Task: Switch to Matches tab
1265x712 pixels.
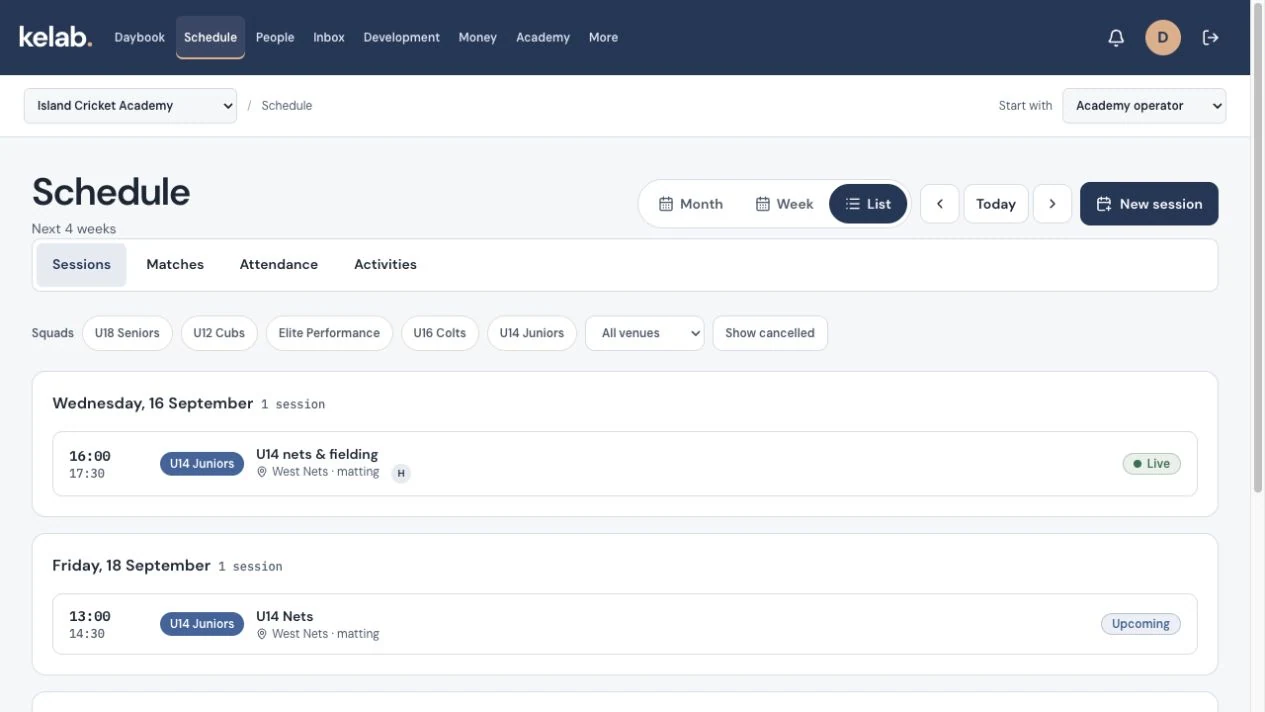Action: pyautogui.click(x=175, y=265)
